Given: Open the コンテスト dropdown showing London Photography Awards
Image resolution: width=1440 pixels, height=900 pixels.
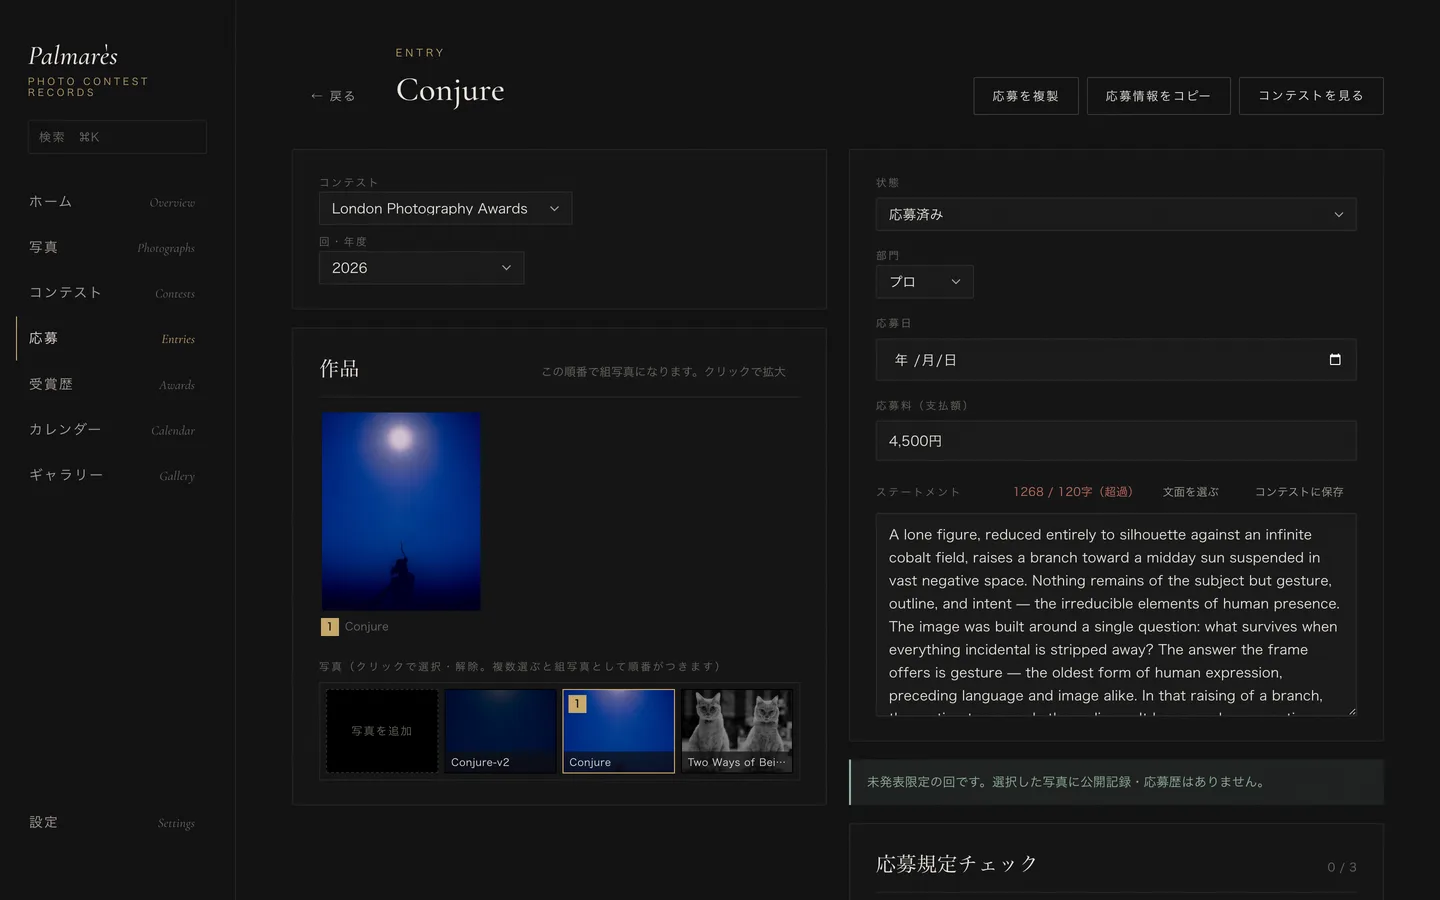Looking at the screenshot, I should (445, 208).
